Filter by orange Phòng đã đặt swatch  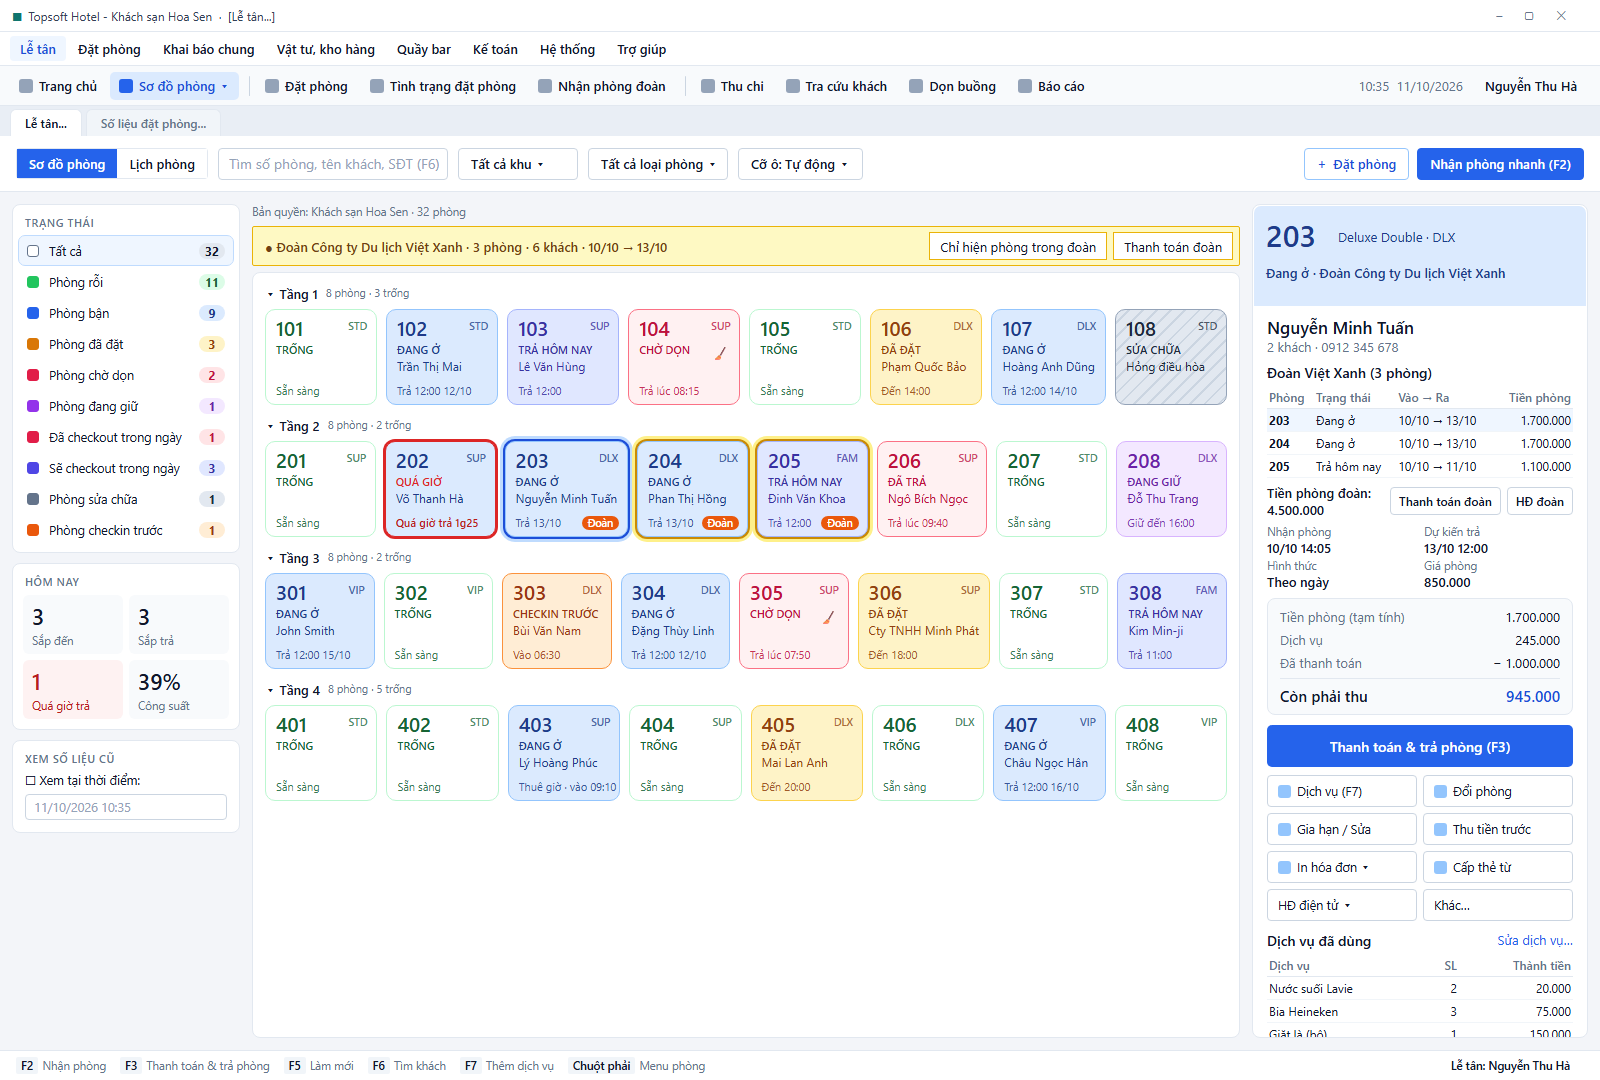[33, 344]
